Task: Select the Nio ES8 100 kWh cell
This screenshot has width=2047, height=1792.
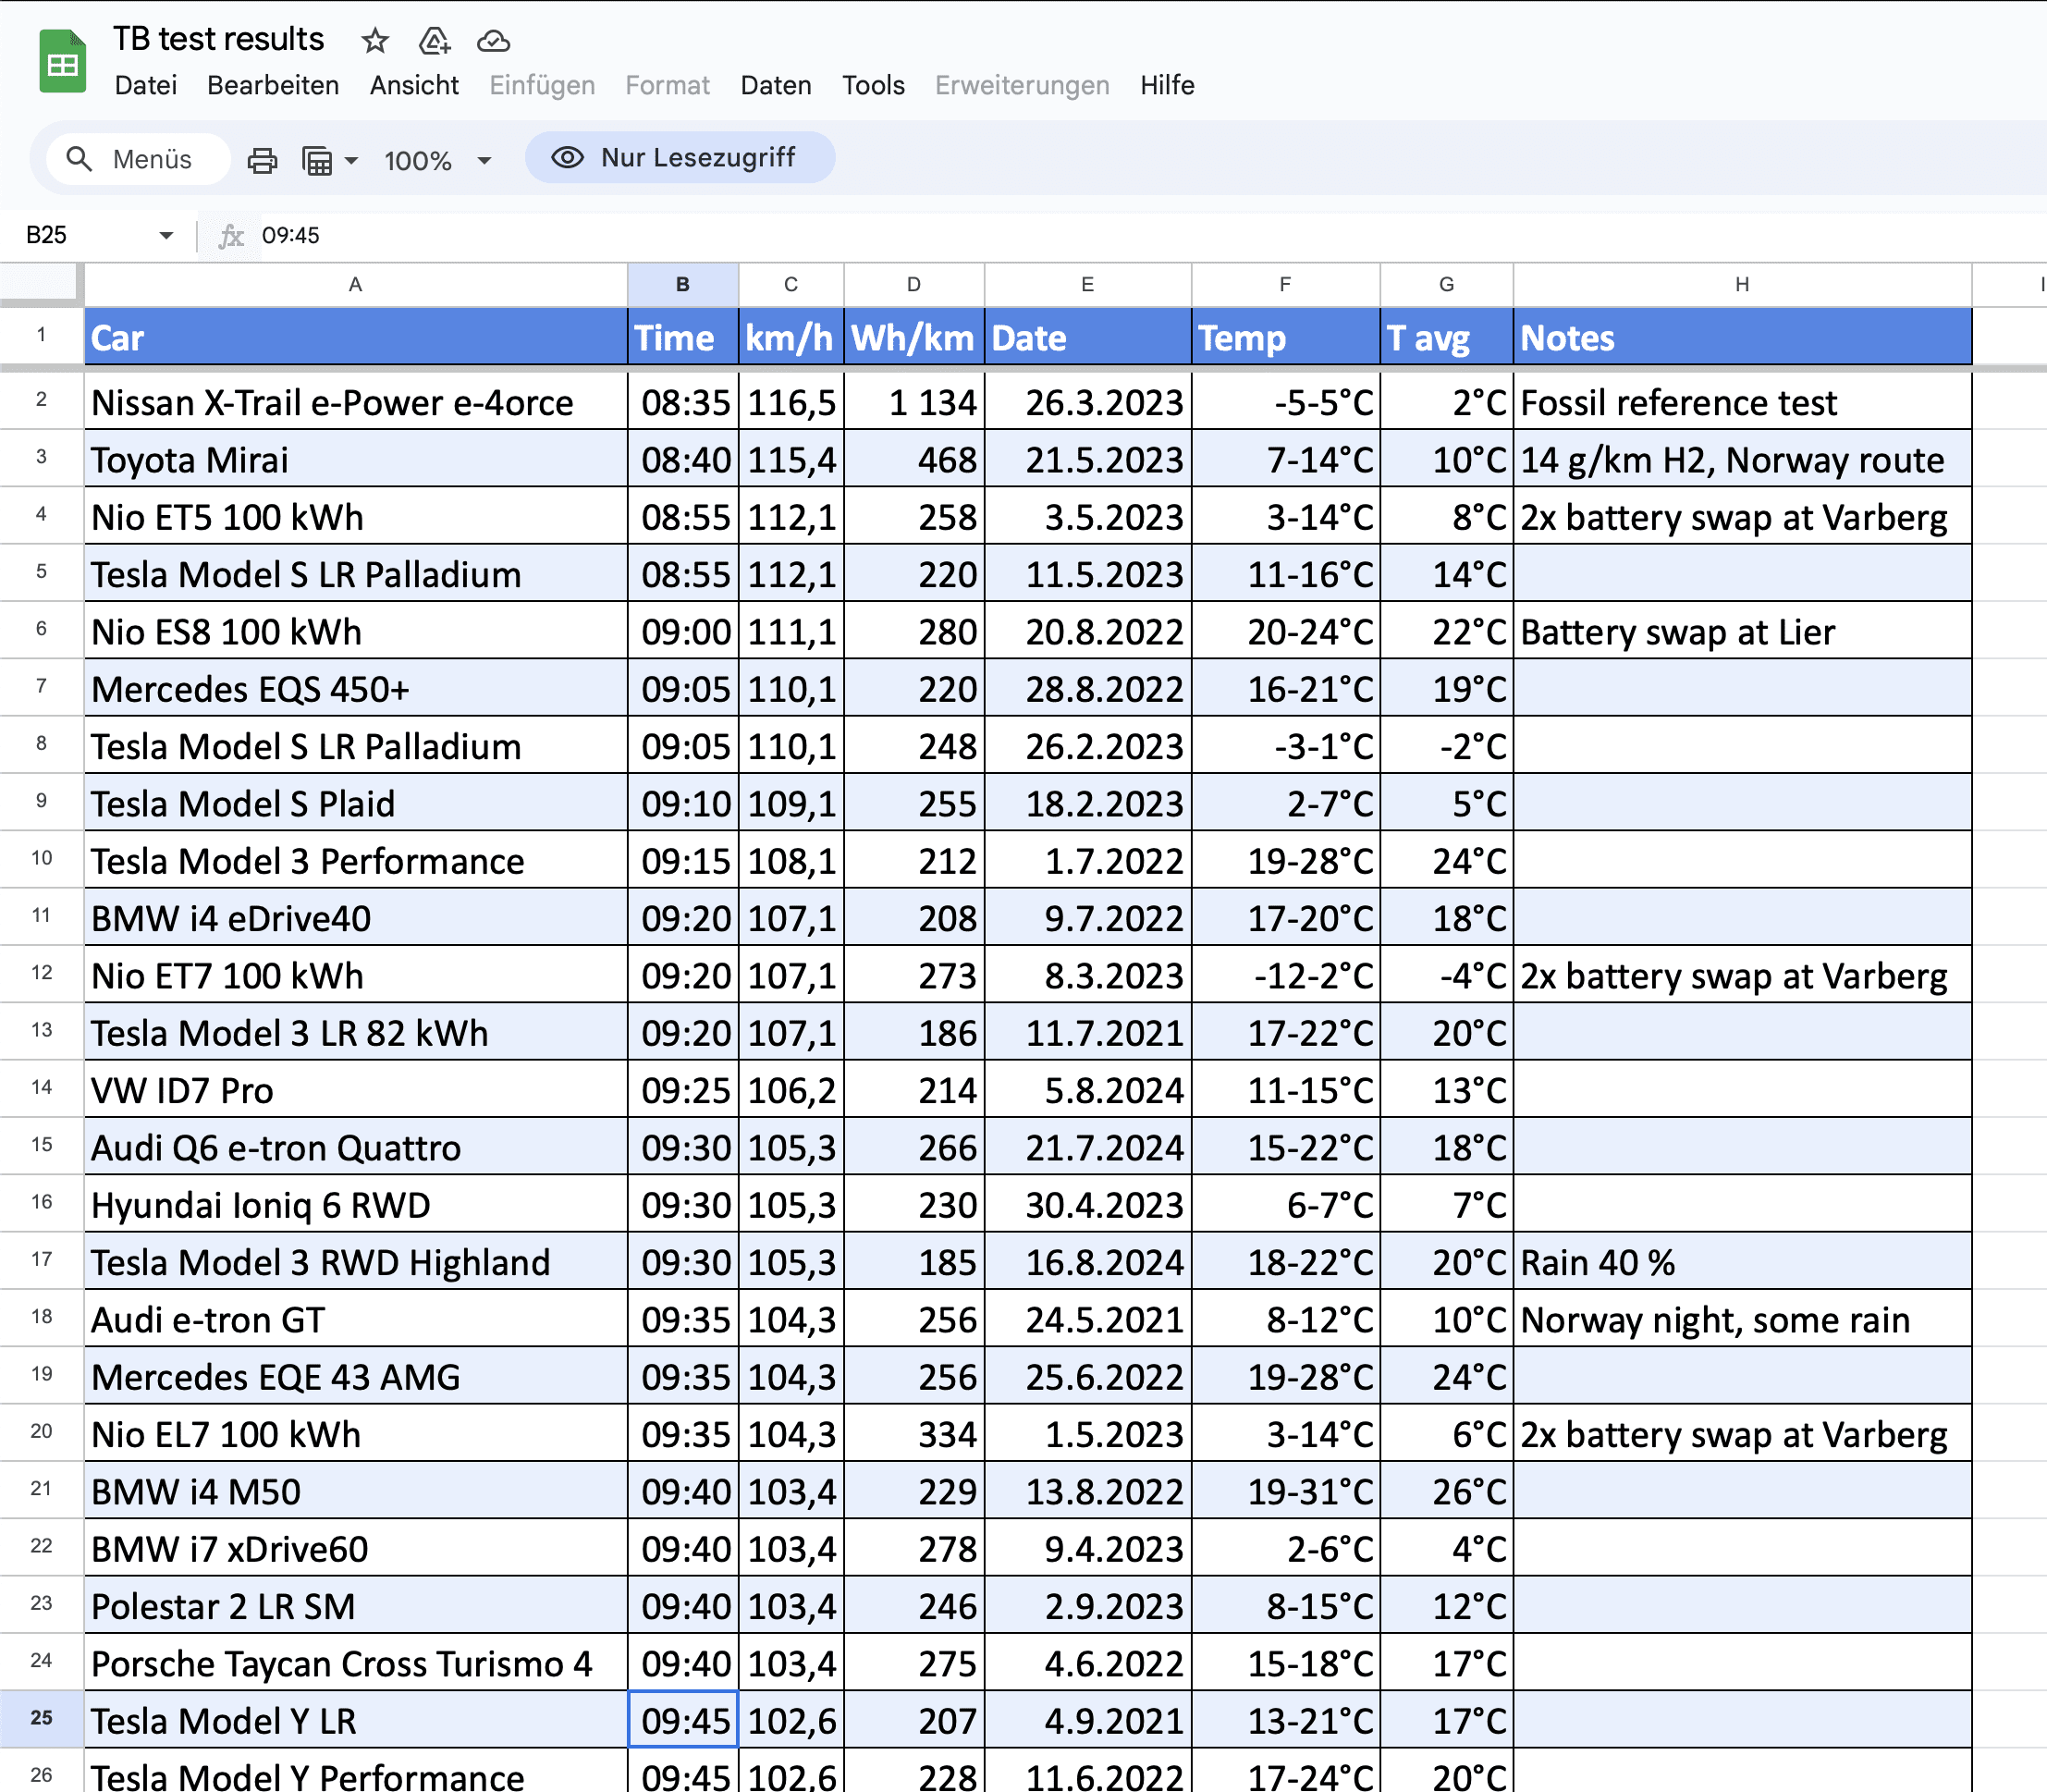Action: (x=356, y=631)
